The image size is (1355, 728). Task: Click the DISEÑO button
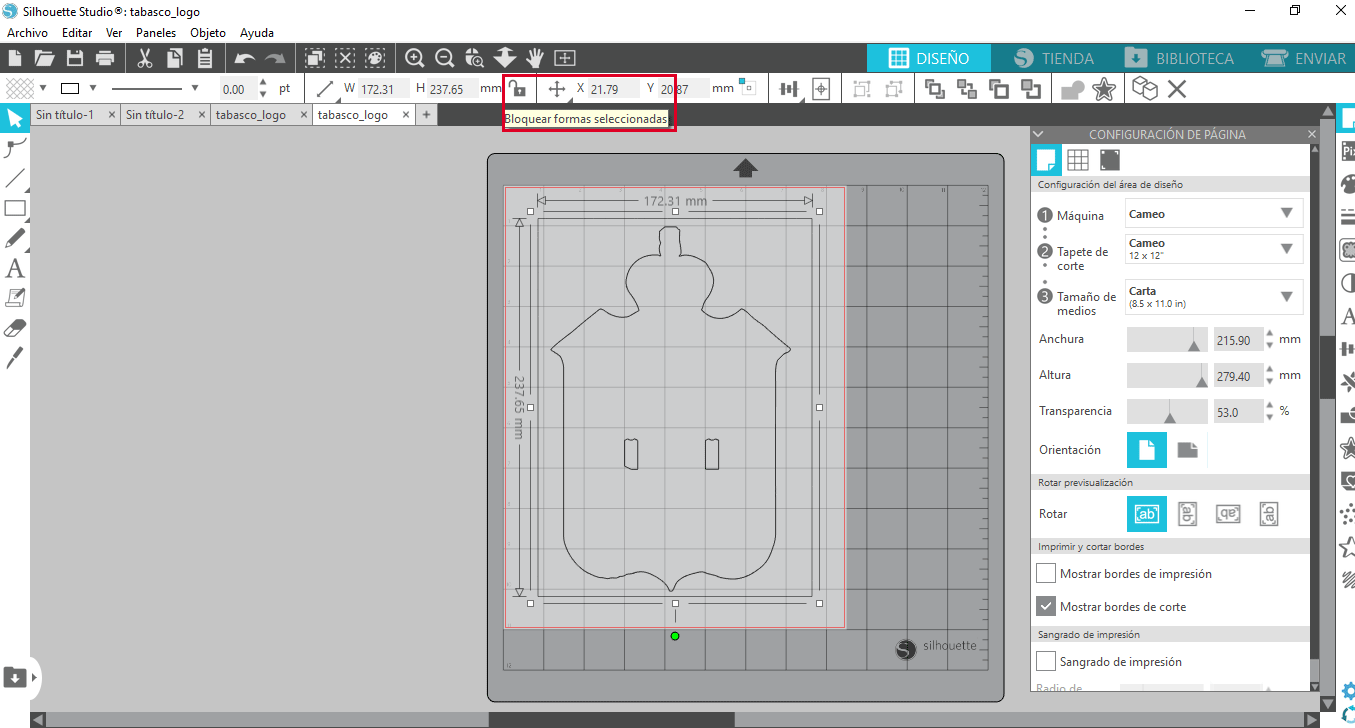929,58
